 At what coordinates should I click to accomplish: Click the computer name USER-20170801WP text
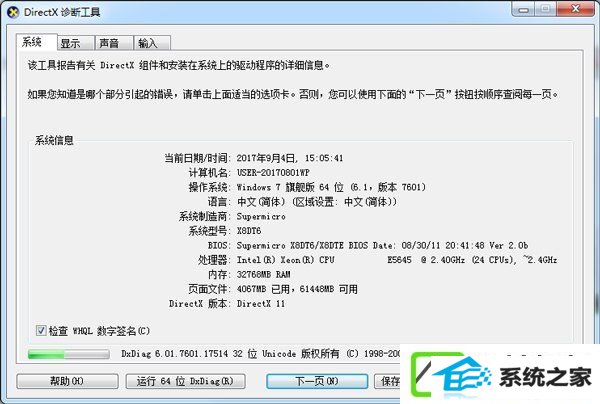(273, 173)
